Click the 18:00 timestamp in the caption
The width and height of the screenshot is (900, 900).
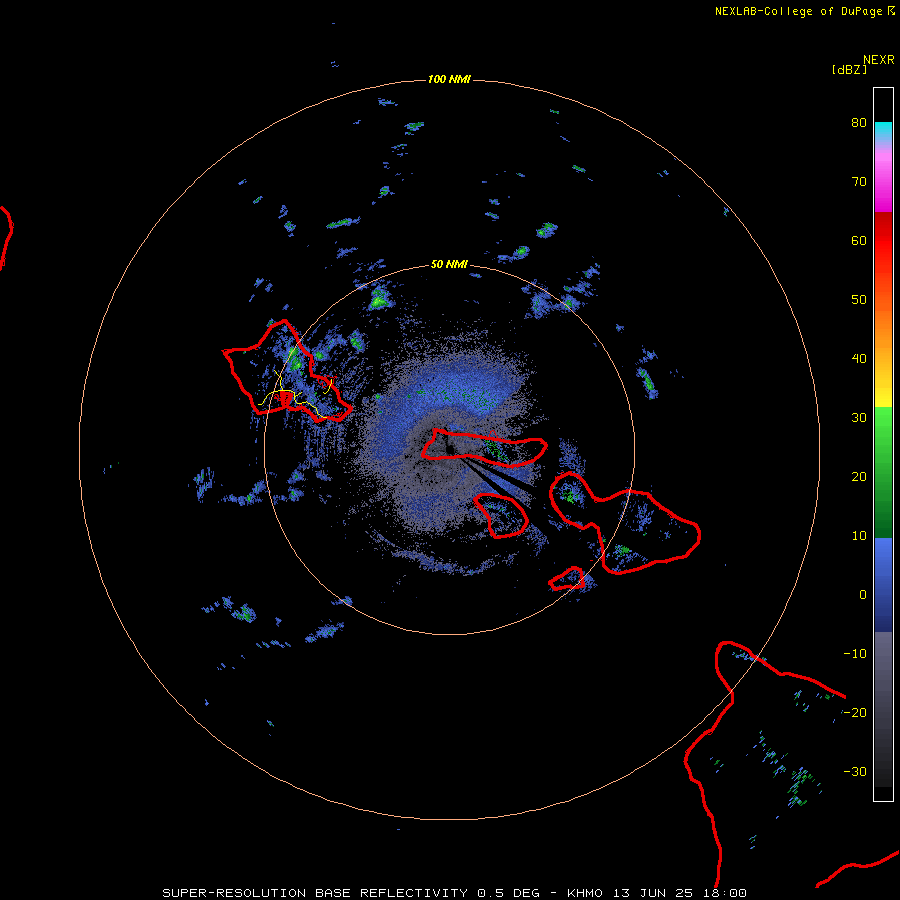click(x=725, y=893)
